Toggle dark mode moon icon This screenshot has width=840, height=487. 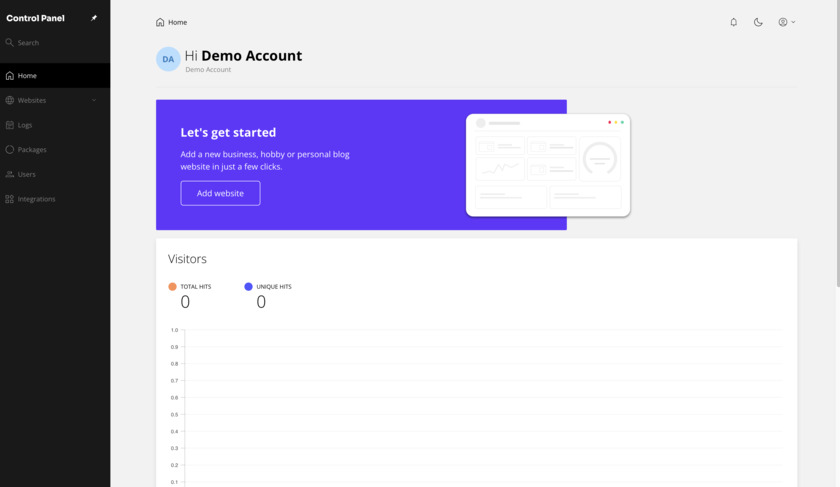coord(758,22)
